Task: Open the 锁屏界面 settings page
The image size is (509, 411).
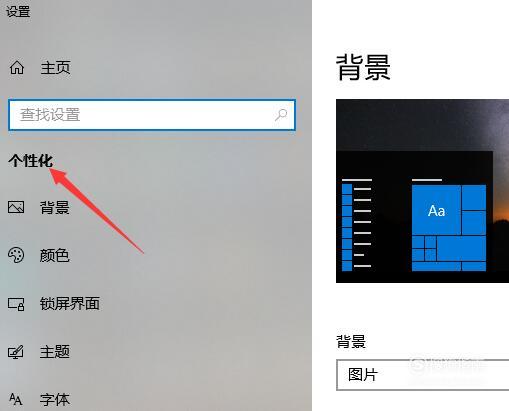Action: [x=70, y=304]
